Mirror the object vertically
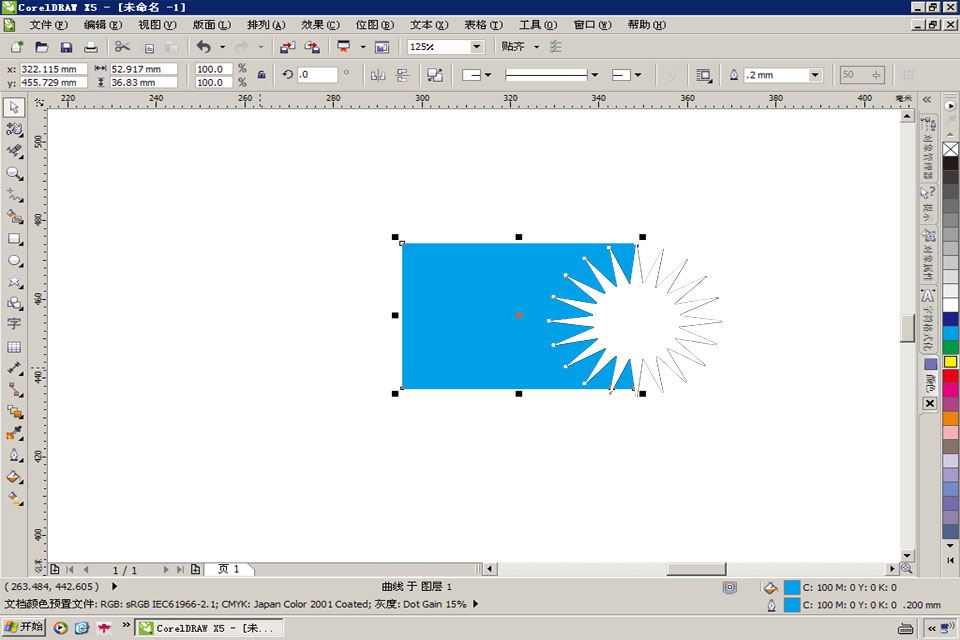The width and height of the screenshot is (960, 640). (402, 75)
